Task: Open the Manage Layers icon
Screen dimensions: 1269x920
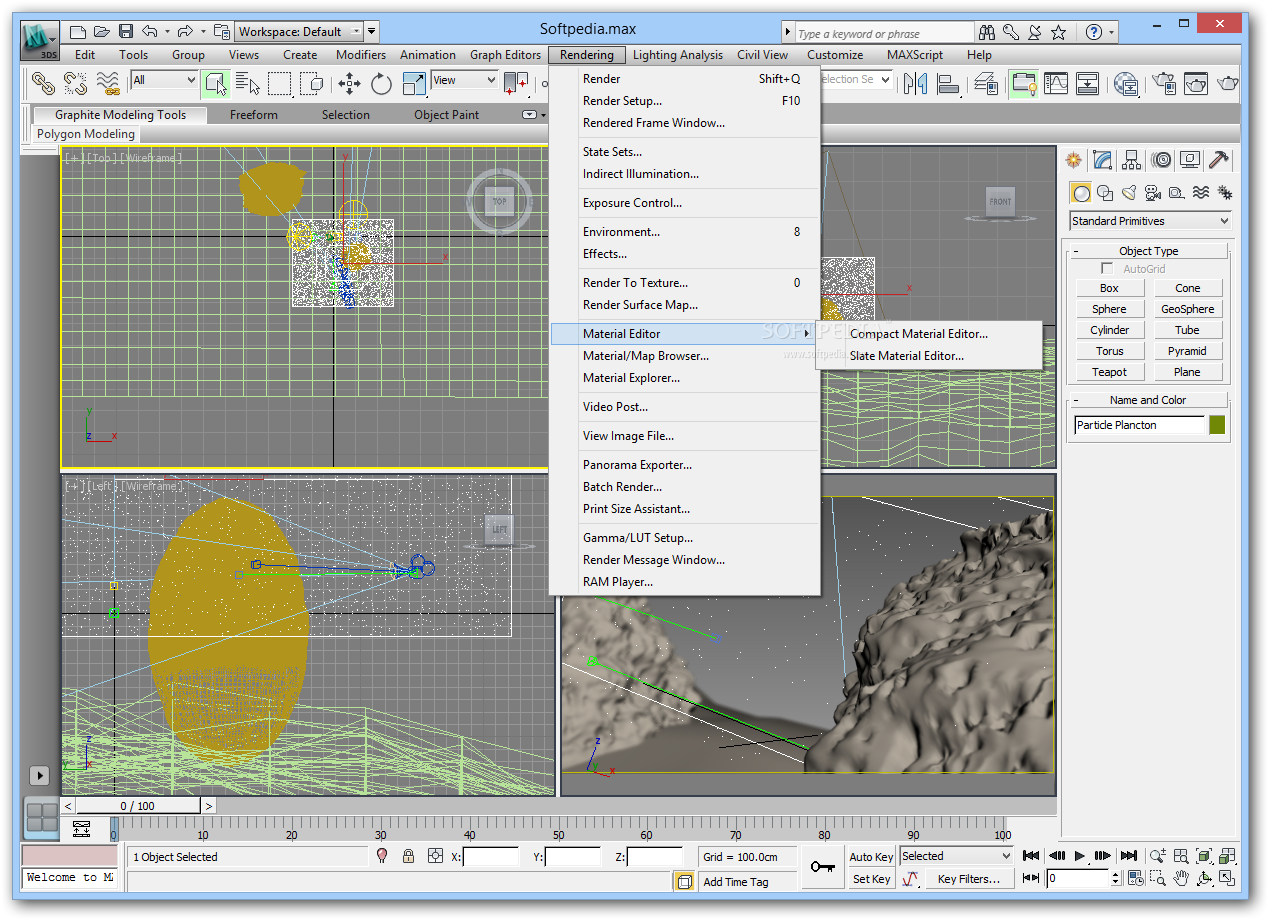Action: [987, 82]
